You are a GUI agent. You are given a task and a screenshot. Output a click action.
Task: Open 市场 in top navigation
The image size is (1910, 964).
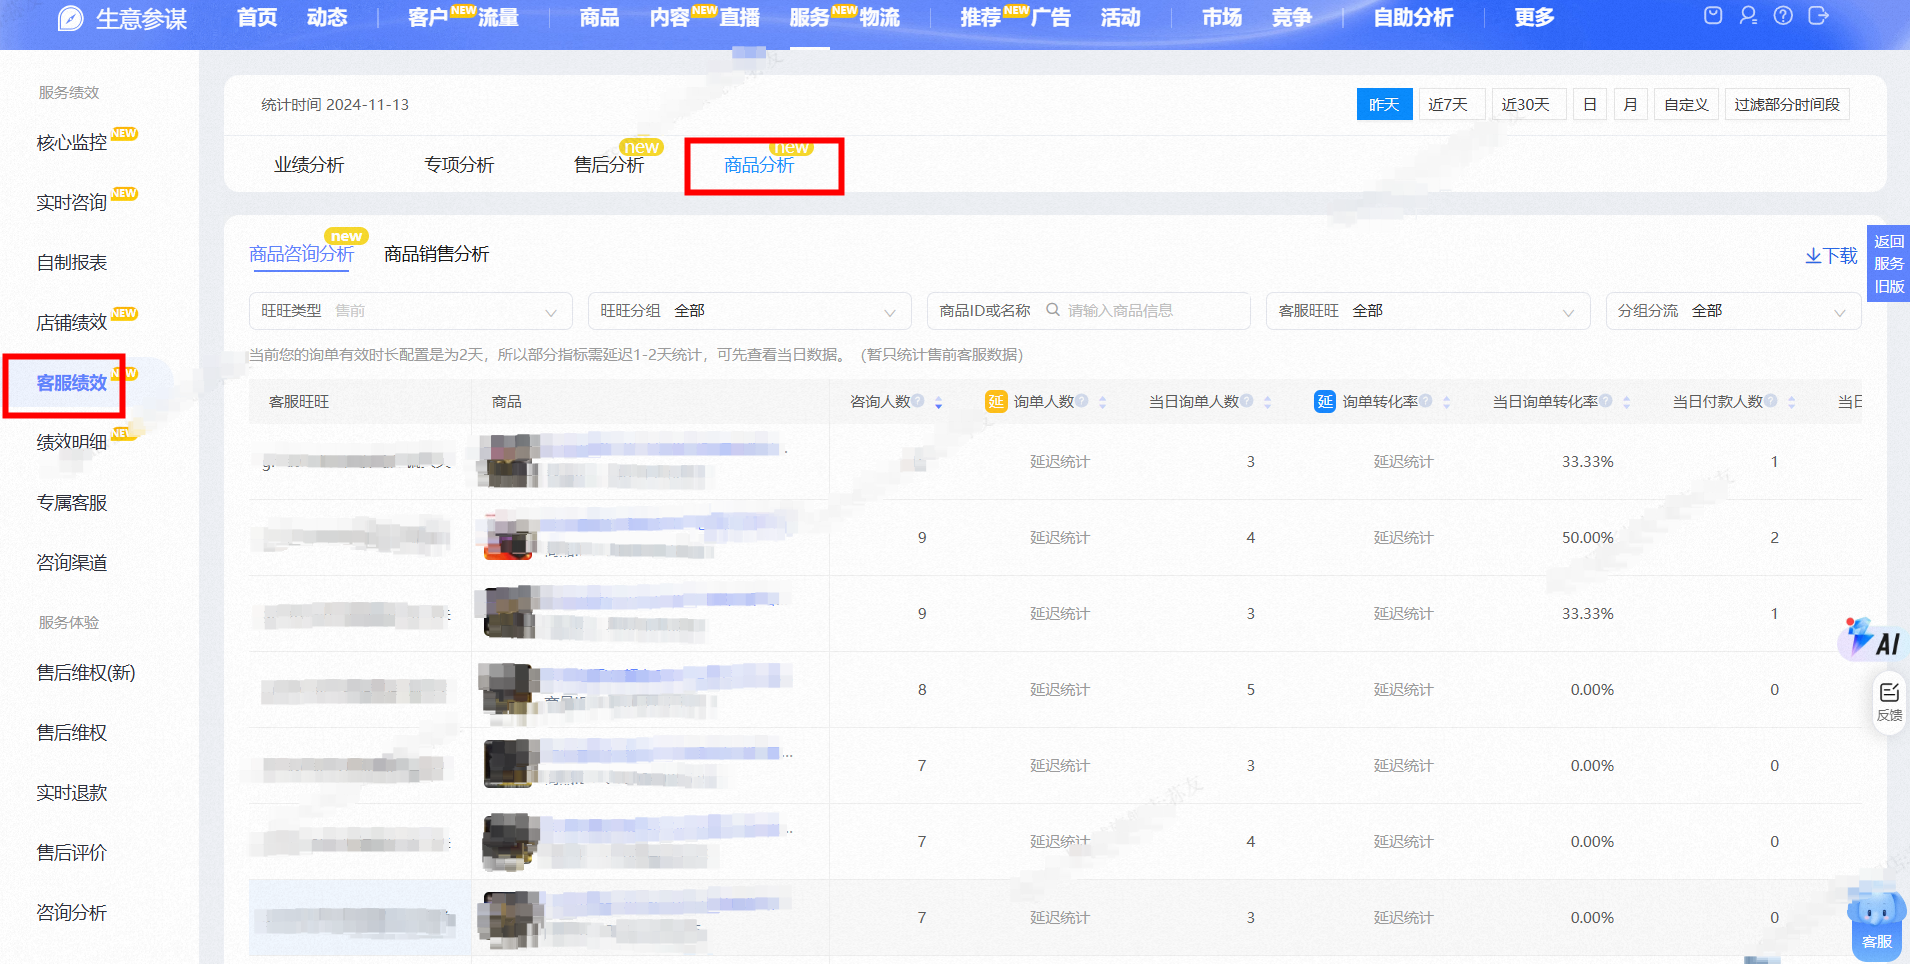[x=1221, y=18]
